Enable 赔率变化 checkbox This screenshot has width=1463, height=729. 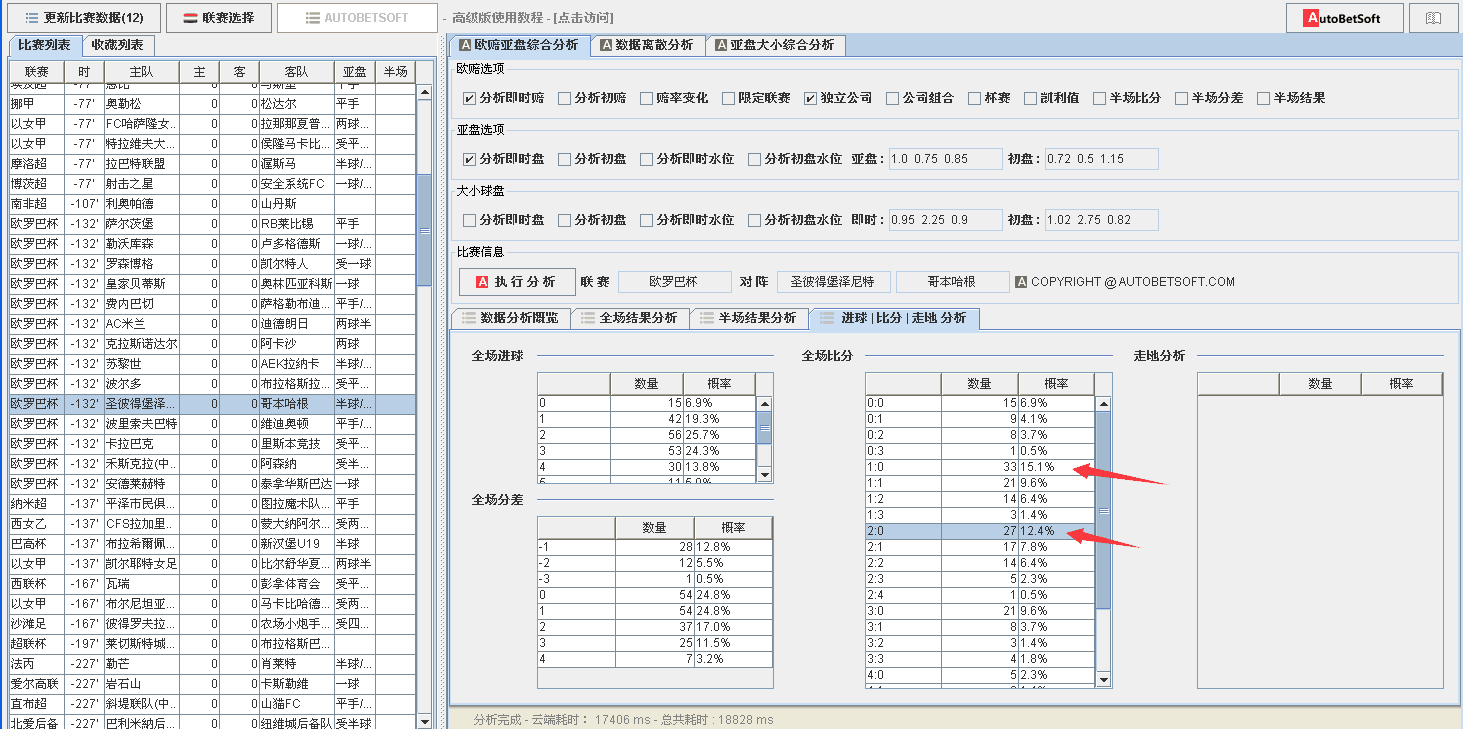(647, 98)
